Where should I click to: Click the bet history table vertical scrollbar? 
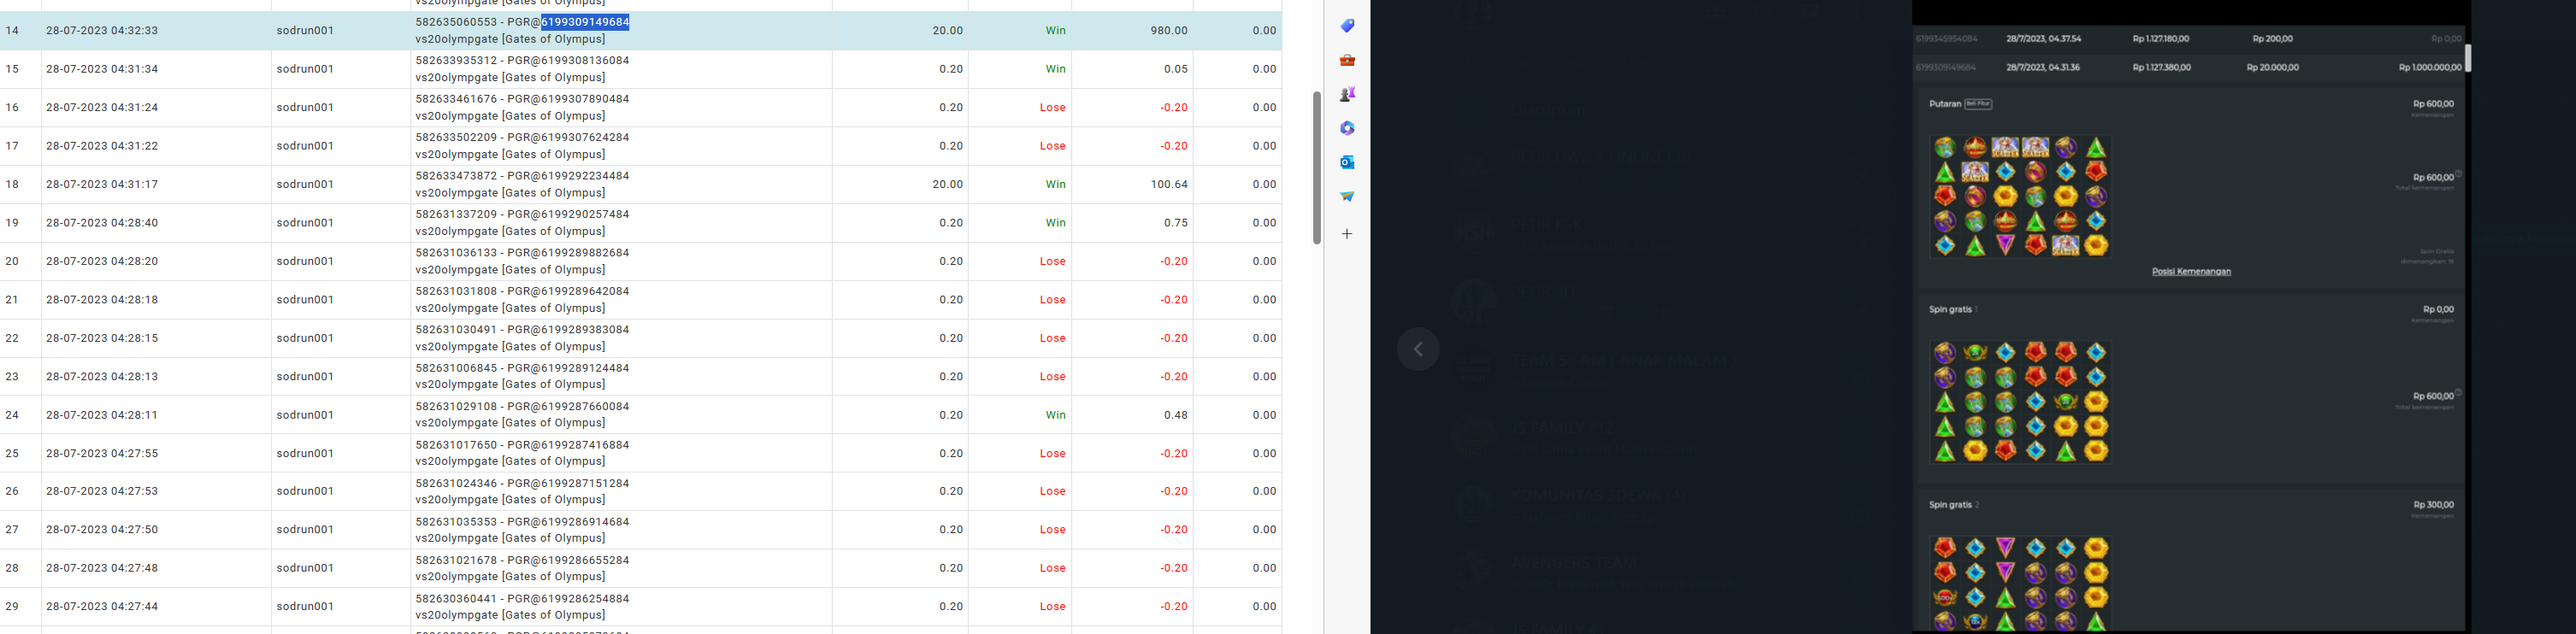click(x=1317, y=167)
